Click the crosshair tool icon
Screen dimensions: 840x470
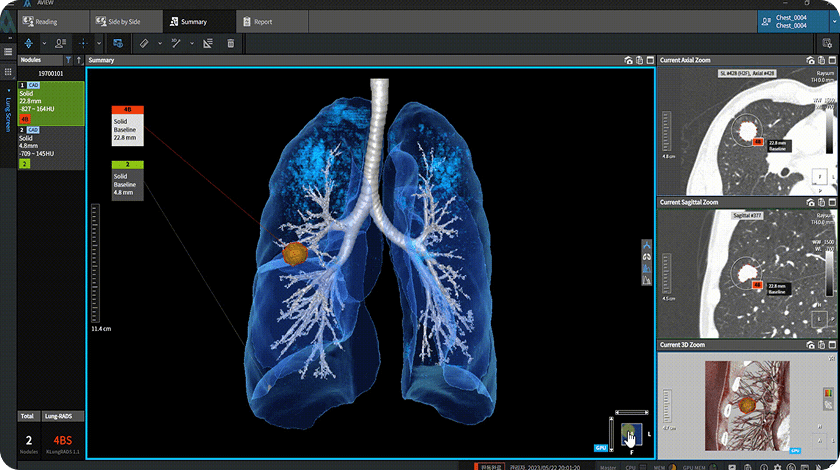point(83,43)
